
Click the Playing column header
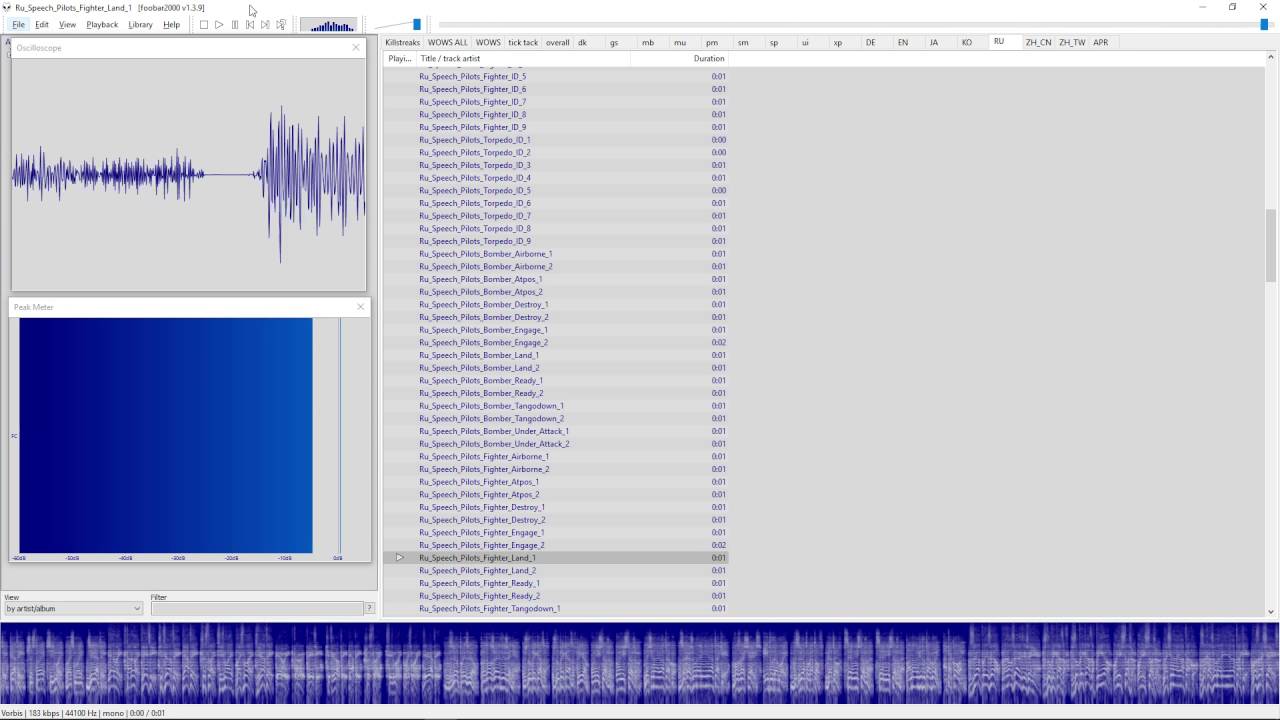click(x=399, y=58)
